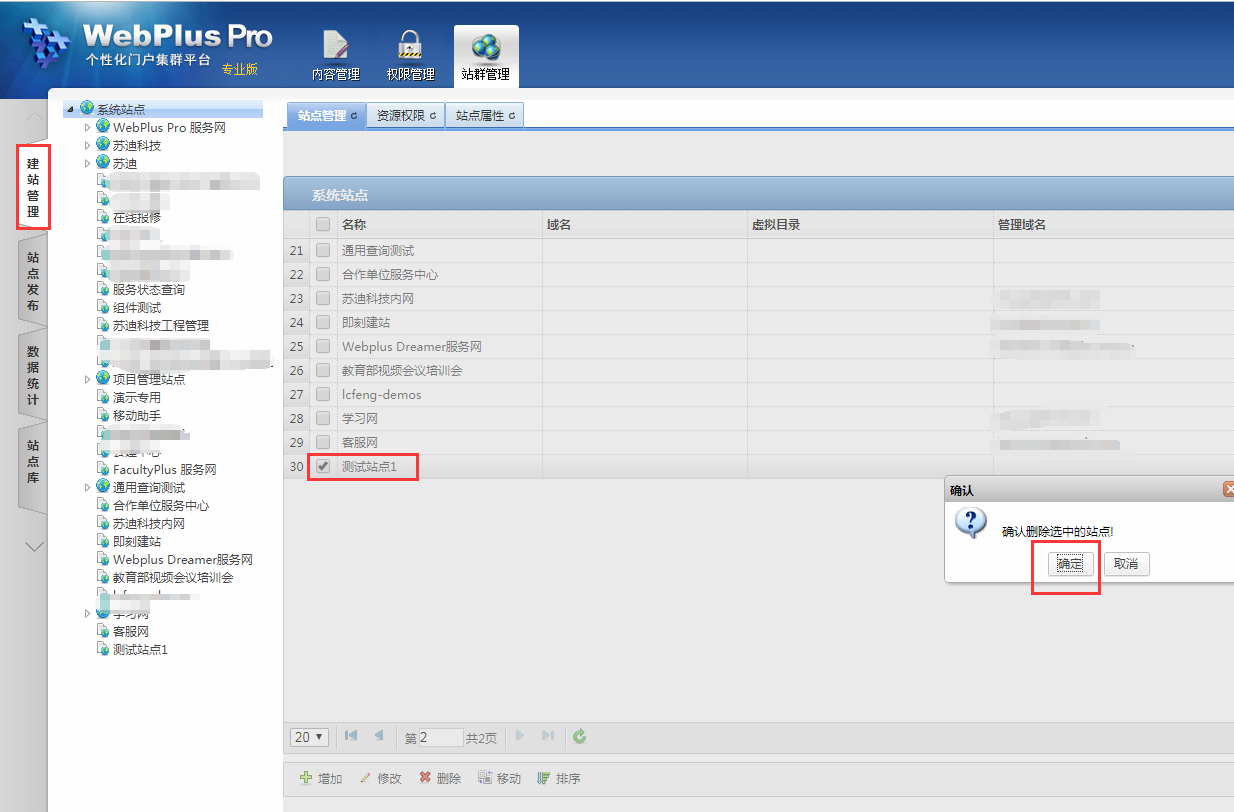The image size is (1234, 812).
Task: Click 取消 in the confirm dialog
Action: coord(1126,564)
